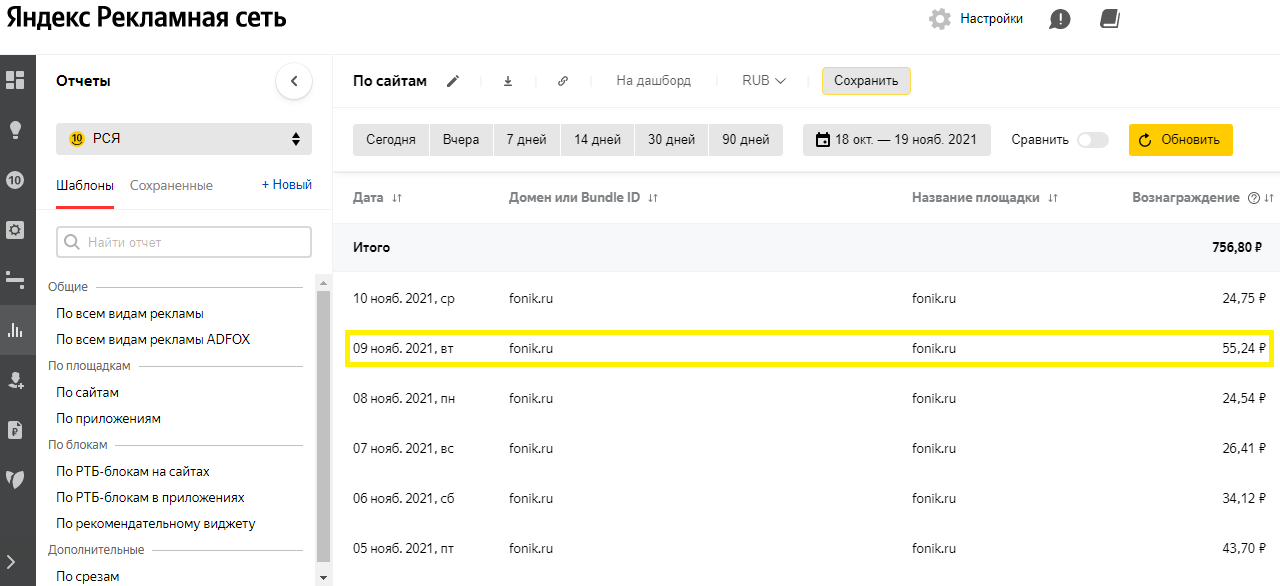Click the yellow Обновить button

(1180, 140)
